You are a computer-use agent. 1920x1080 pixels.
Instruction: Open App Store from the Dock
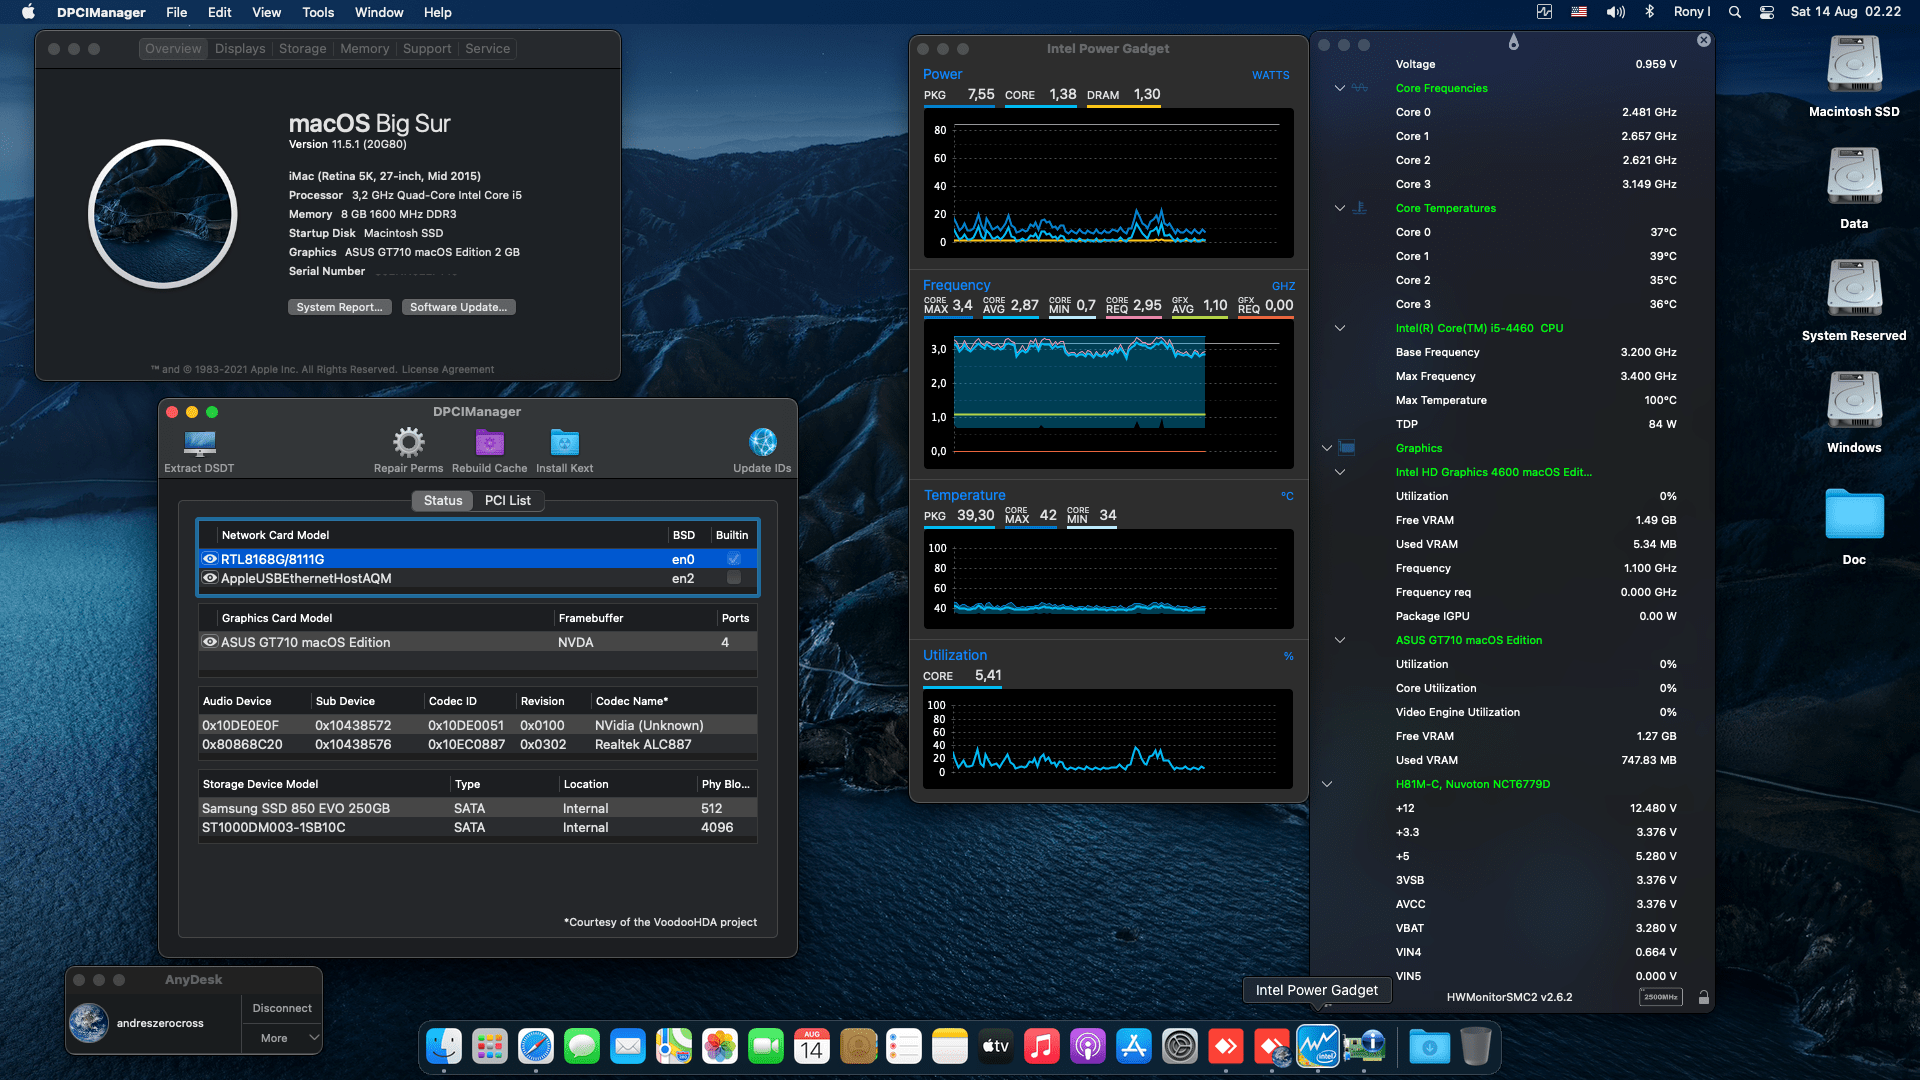(1134, 1047)
